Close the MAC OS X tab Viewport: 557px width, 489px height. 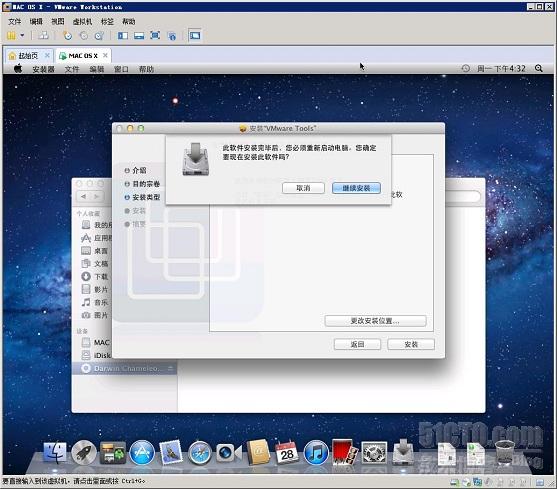pos(105,55)
